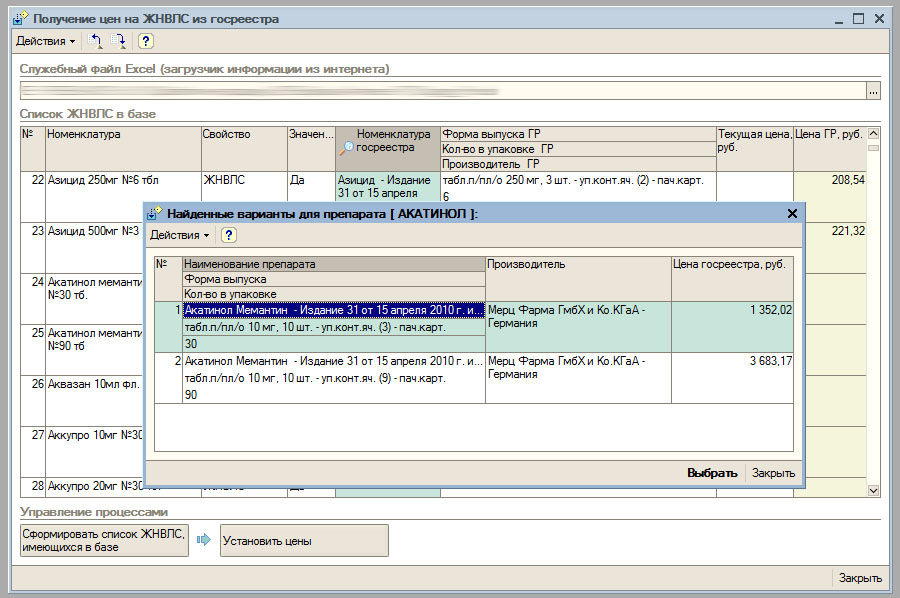Click the arrow icon between process buttons
Screen dimensions: 900x598
coord(204,541)
